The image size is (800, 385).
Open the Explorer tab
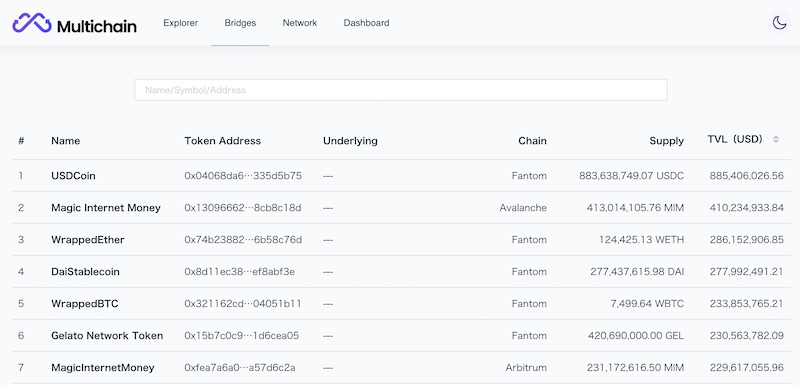pos(181,23)
